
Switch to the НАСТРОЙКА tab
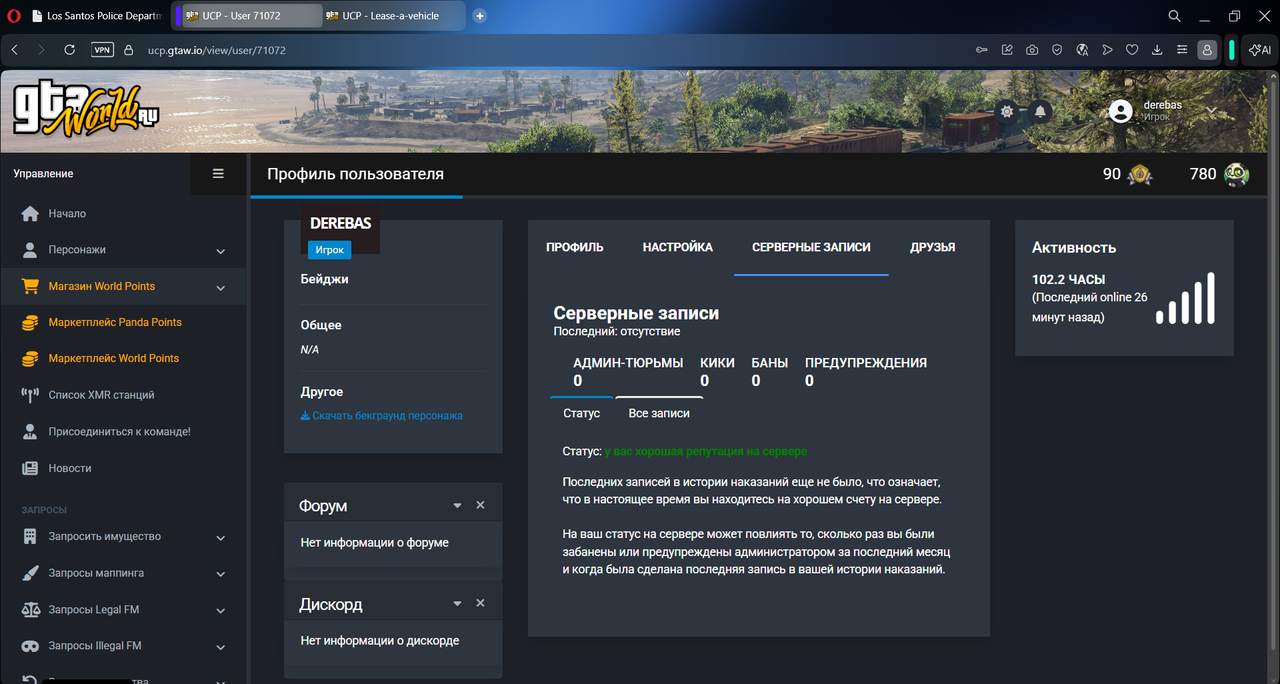pyautogui.click(x=678, y=247)
